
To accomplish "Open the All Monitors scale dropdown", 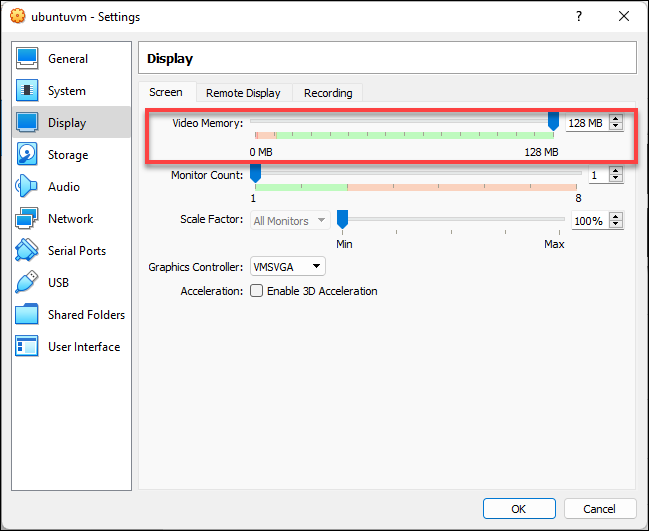I will (x=290, y=221).
